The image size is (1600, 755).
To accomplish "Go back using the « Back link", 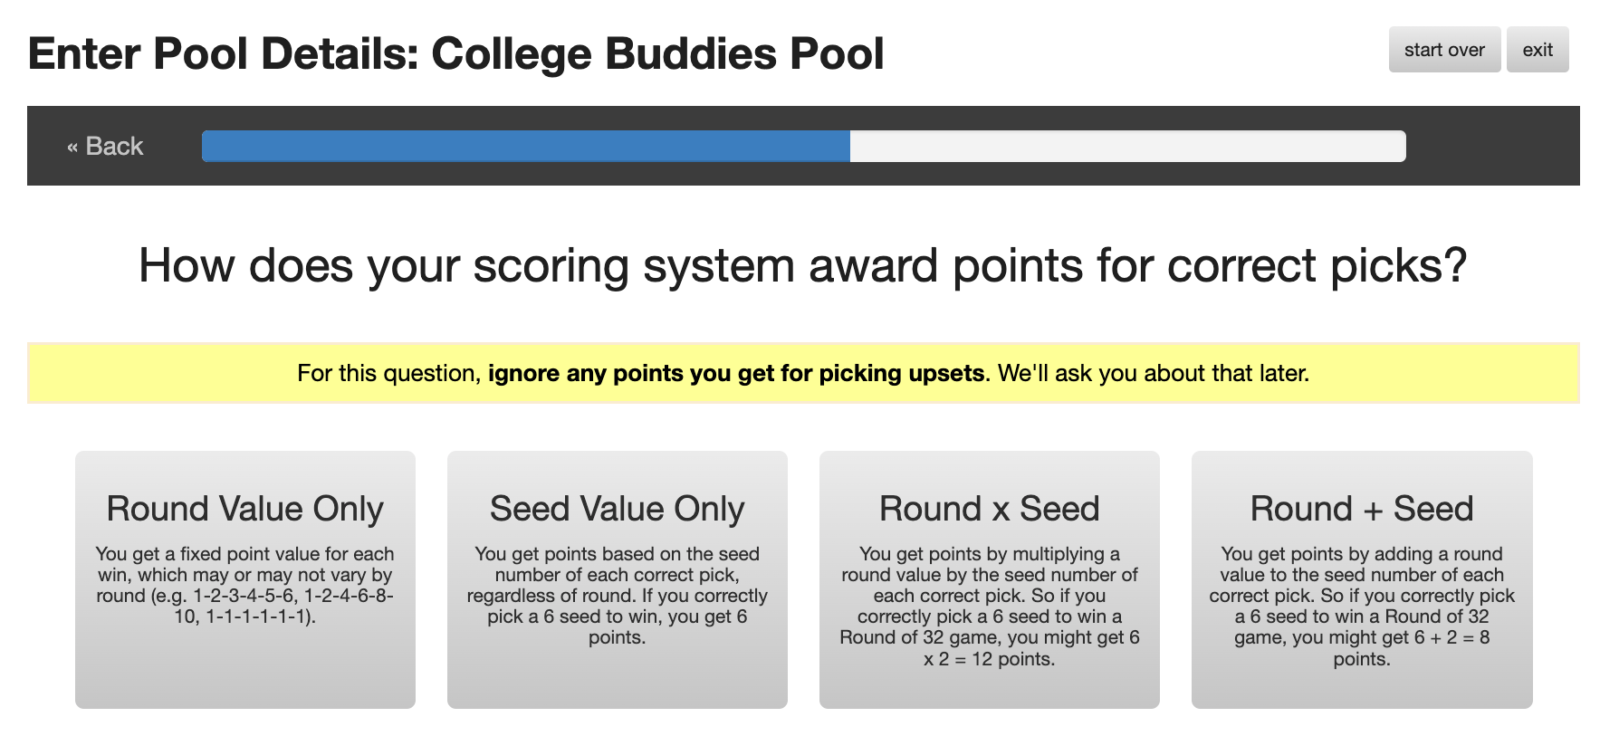I will coord(105,146).
